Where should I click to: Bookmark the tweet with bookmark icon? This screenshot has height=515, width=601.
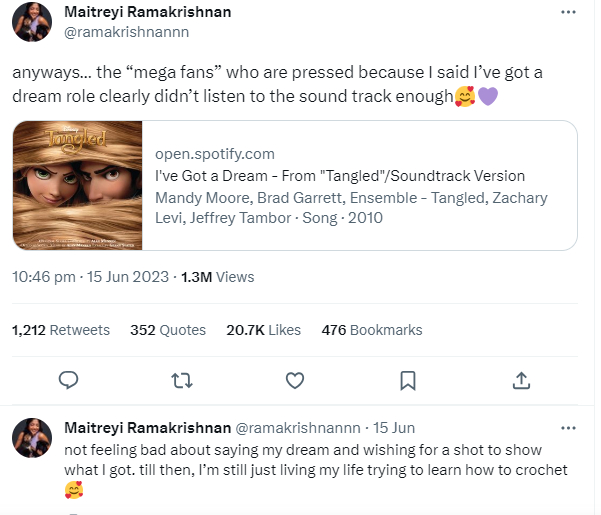[x=408, y=380]
